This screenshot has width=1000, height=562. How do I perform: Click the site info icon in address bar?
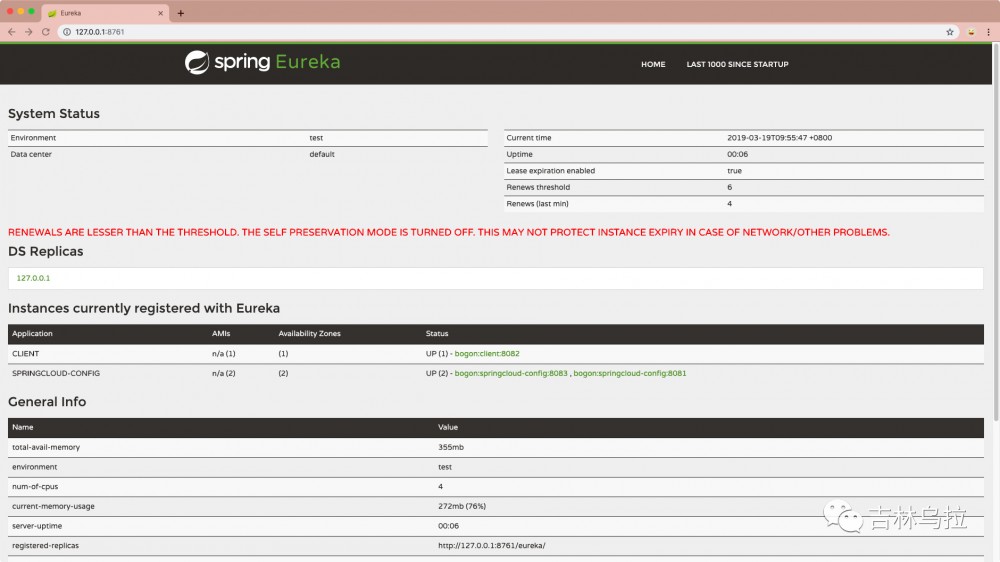click(x=66, y=32)
